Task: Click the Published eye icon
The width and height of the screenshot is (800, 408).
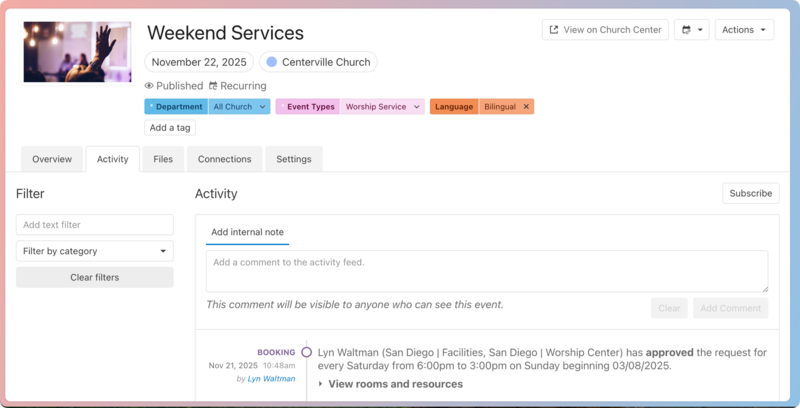Action: coord(149,86)
